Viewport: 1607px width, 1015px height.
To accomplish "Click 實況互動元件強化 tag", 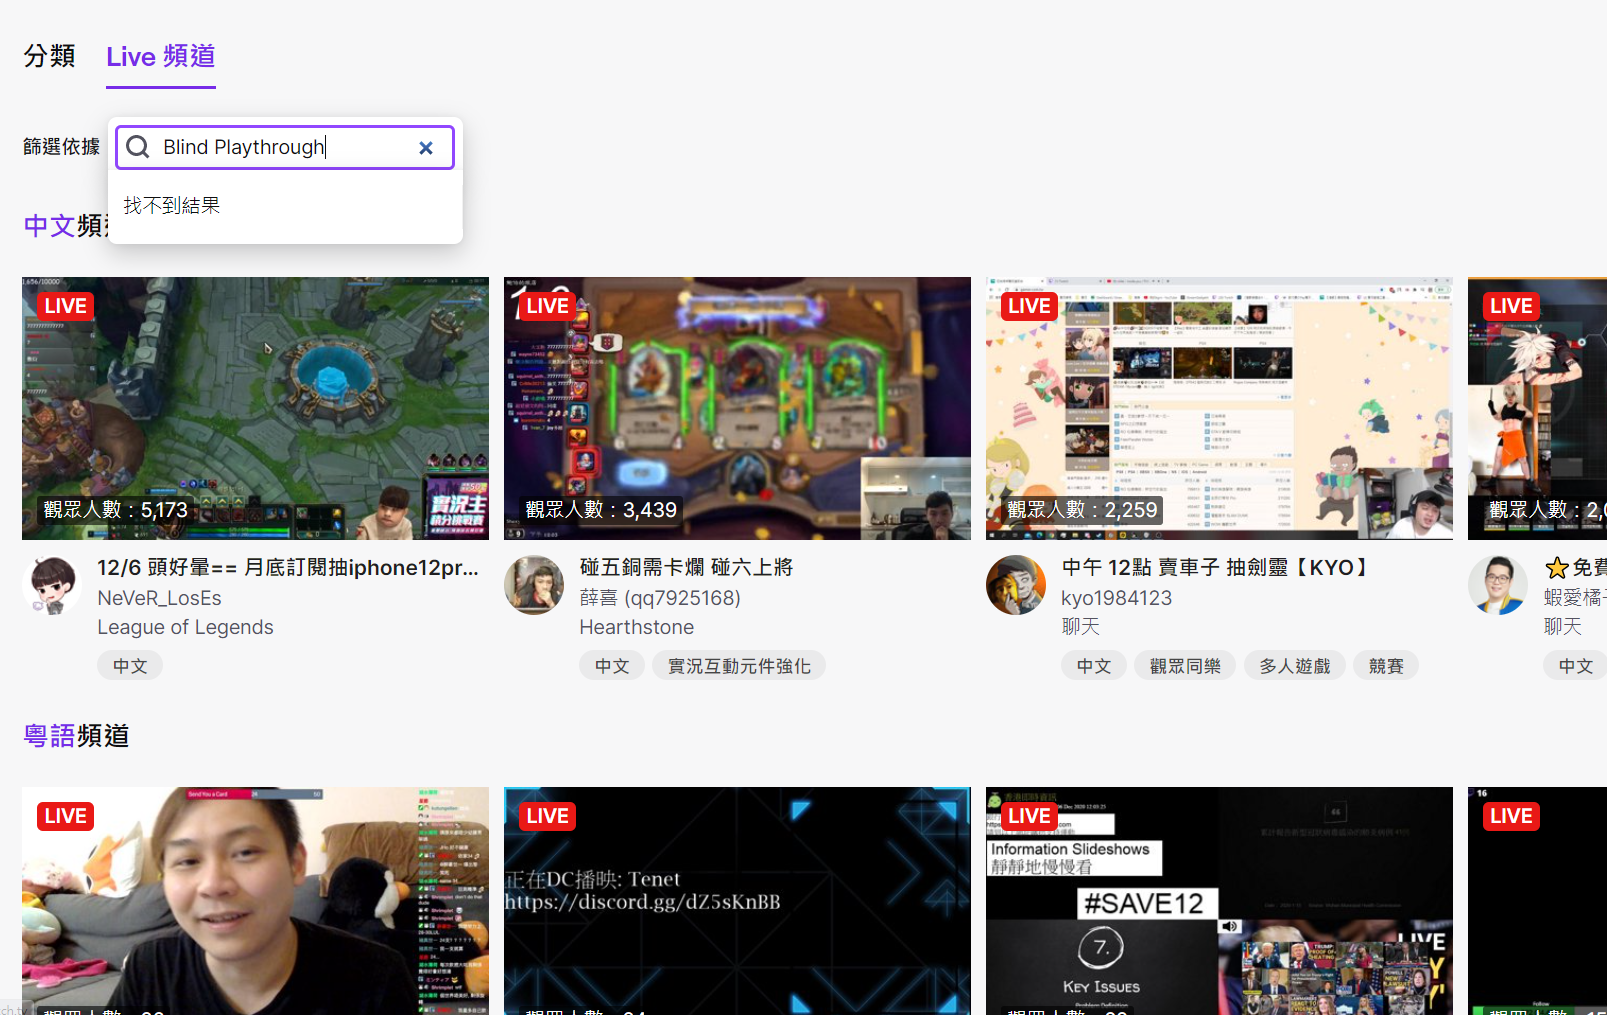I will click(739, 666).
